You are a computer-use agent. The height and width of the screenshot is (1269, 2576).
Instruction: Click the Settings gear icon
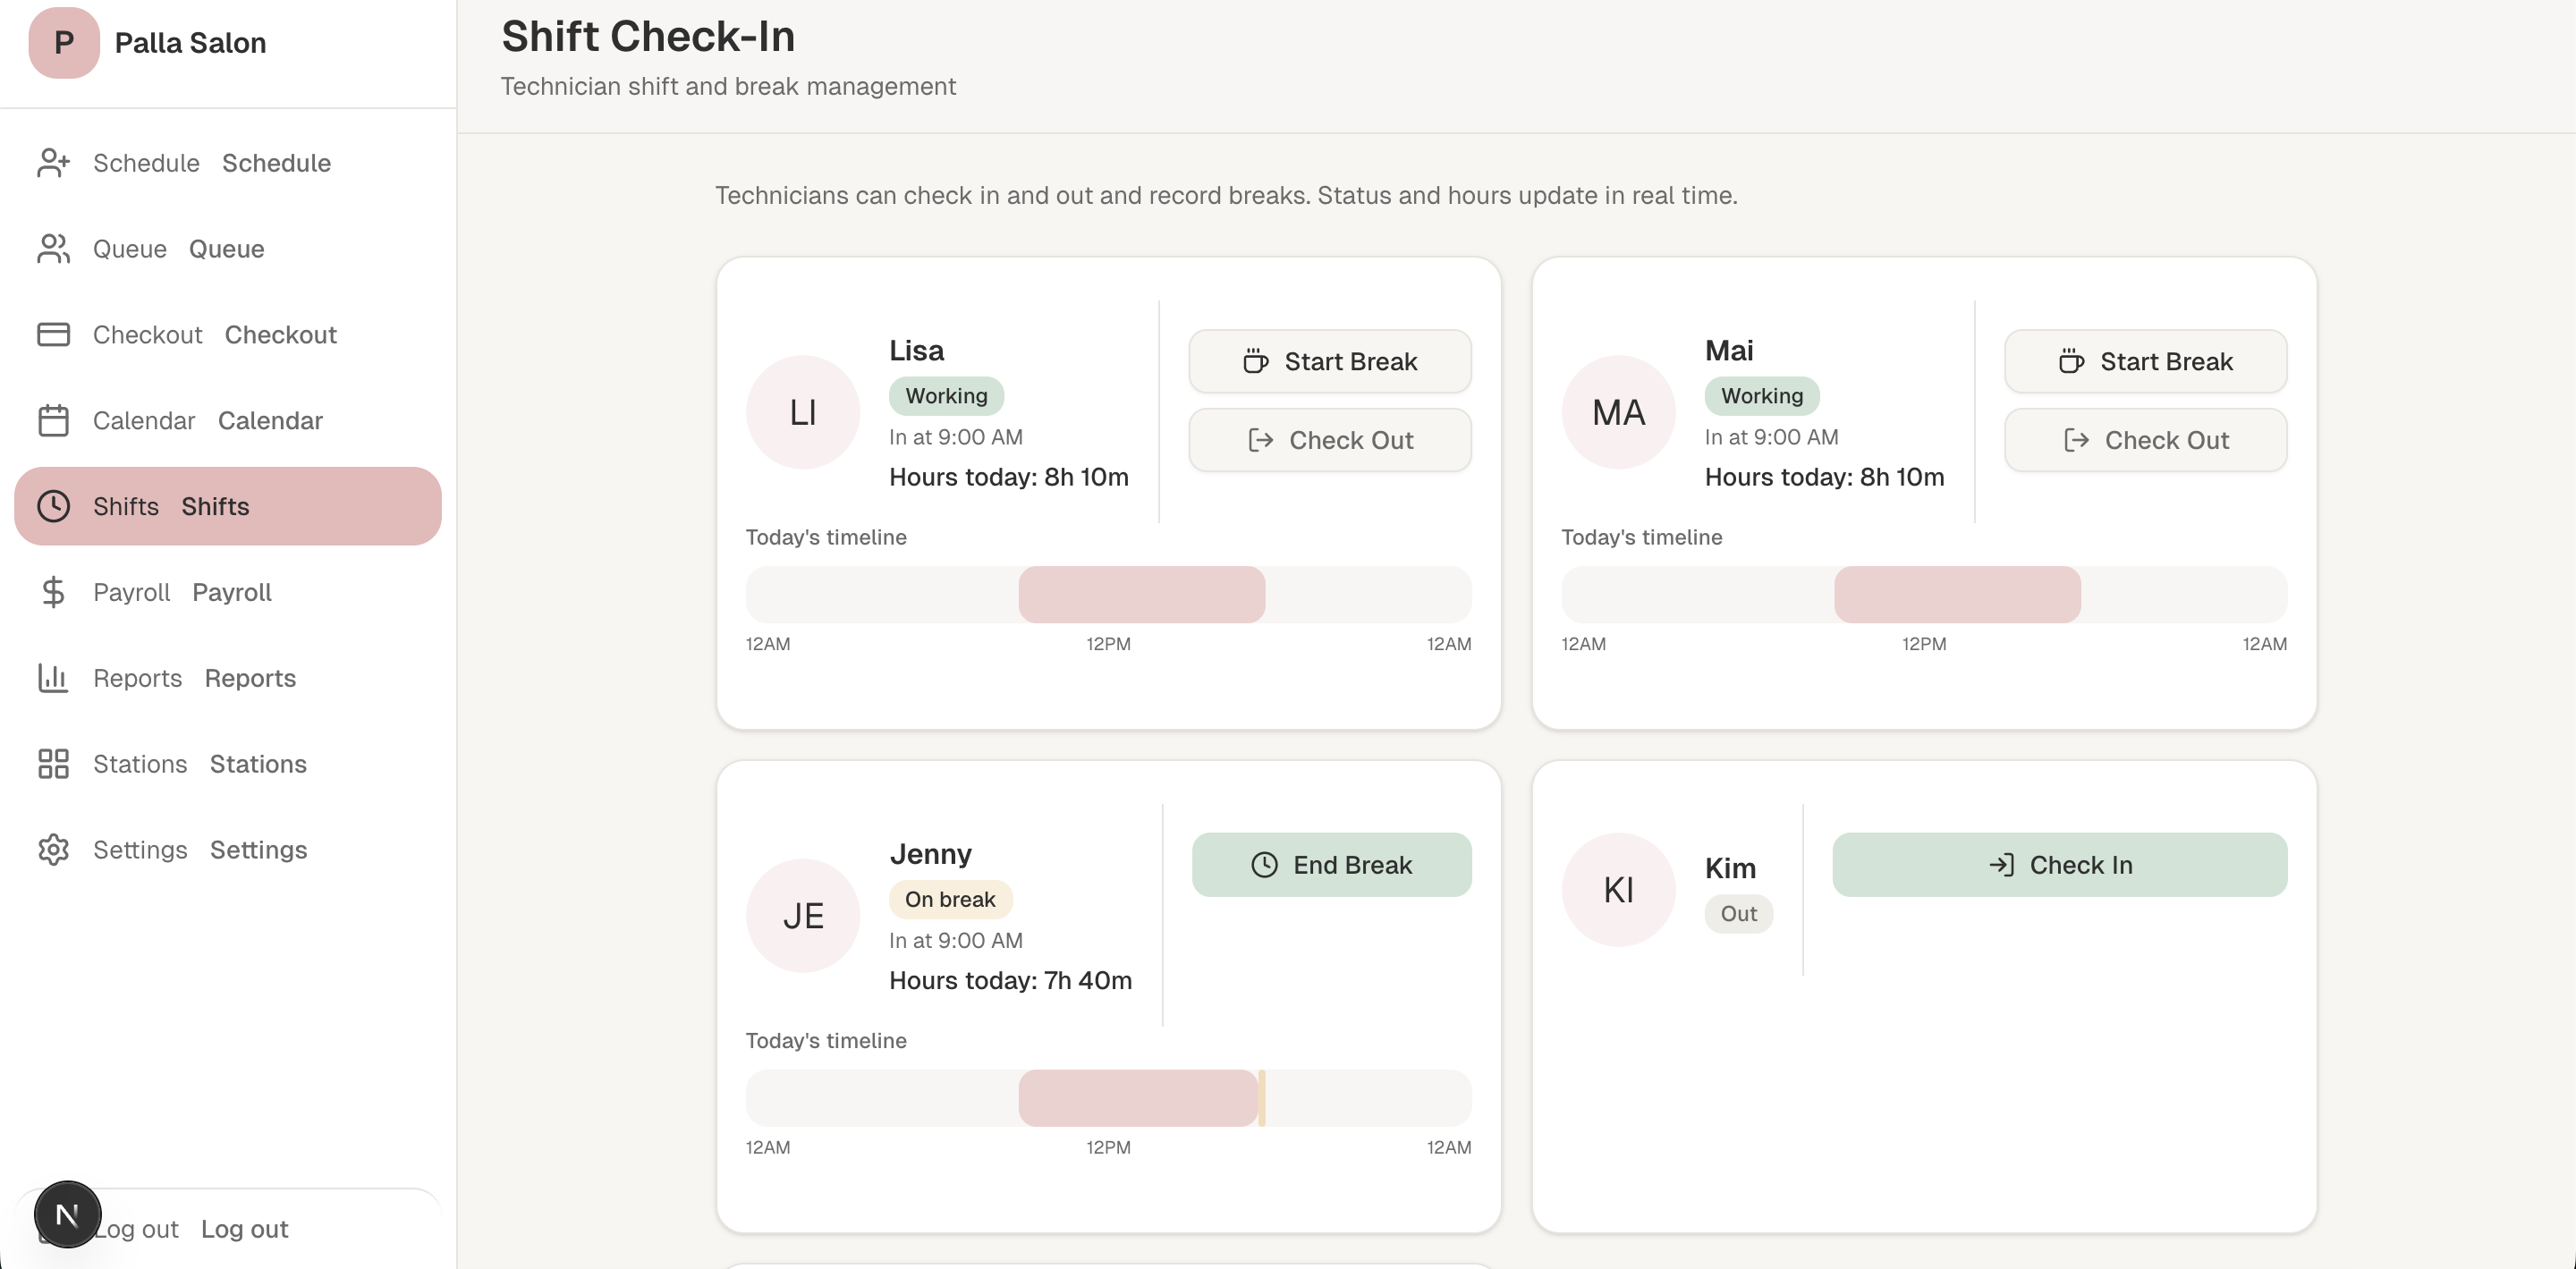pyautogui.click(x=53, y=851)
